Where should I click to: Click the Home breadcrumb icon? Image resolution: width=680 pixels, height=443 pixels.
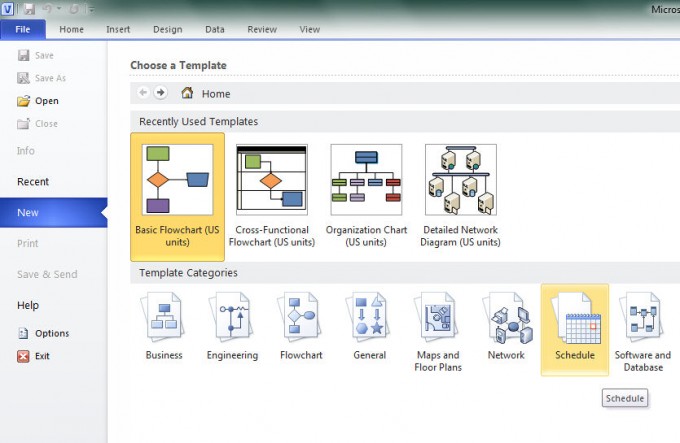click(187, 93)
